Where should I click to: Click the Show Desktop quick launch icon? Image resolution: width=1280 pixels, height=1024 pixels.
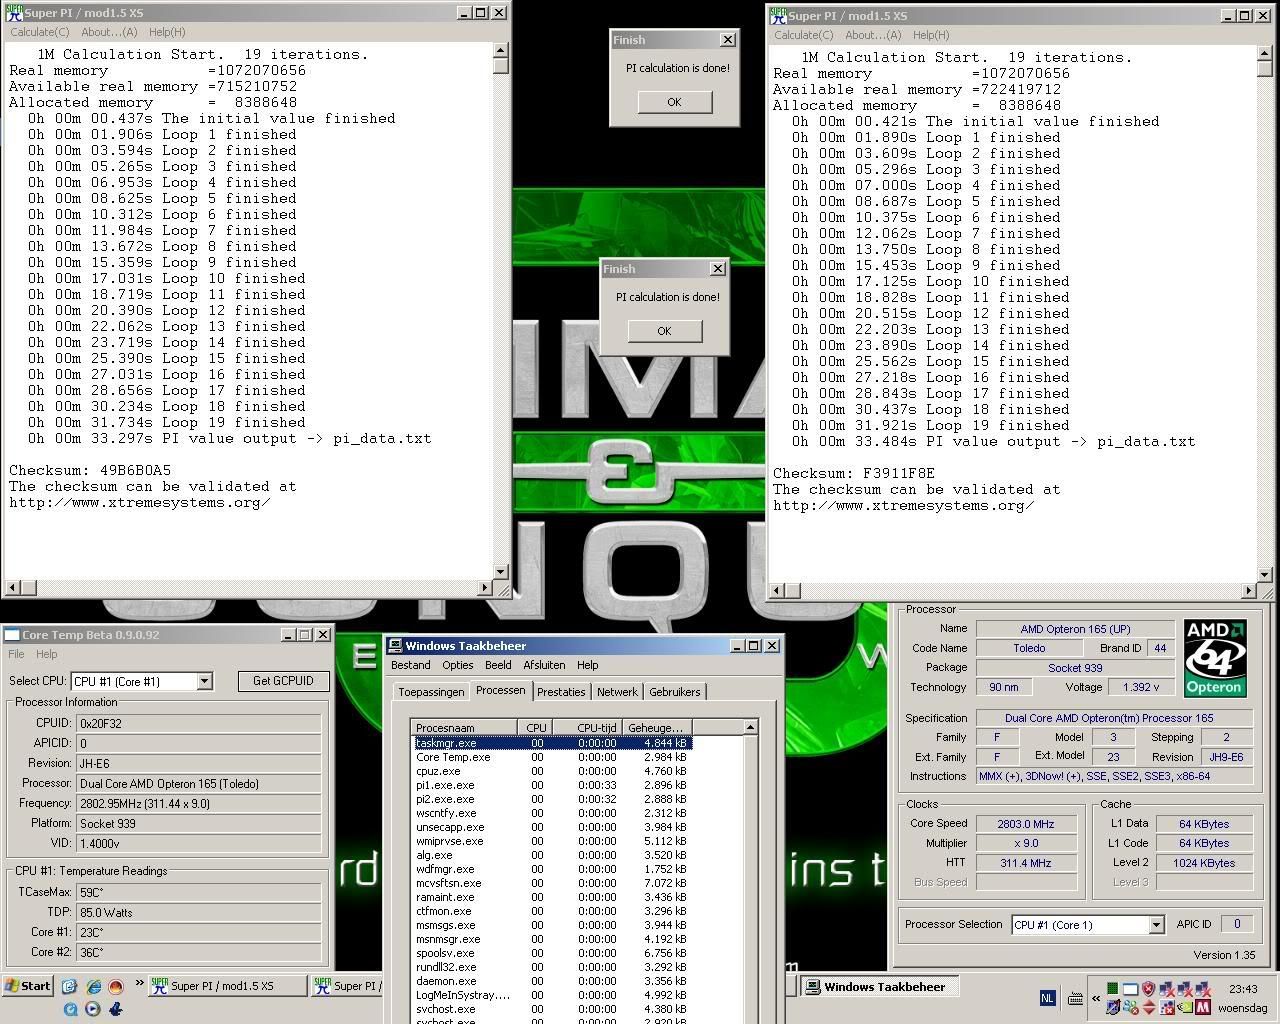point(69,986)
